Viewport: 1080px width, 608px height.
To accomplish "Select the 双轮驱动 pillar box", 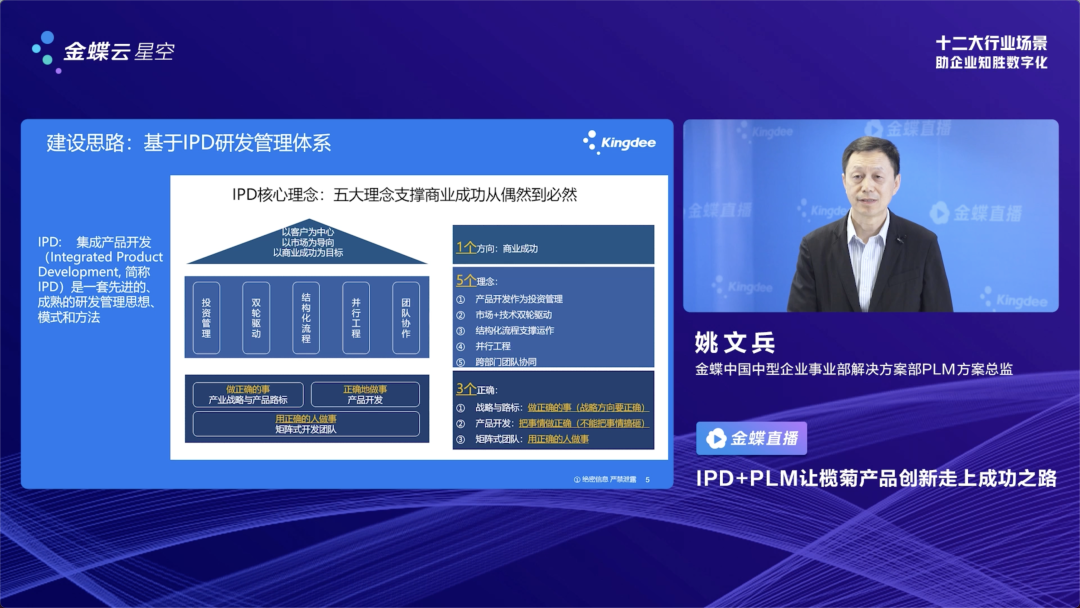I will tap(256, 318).
